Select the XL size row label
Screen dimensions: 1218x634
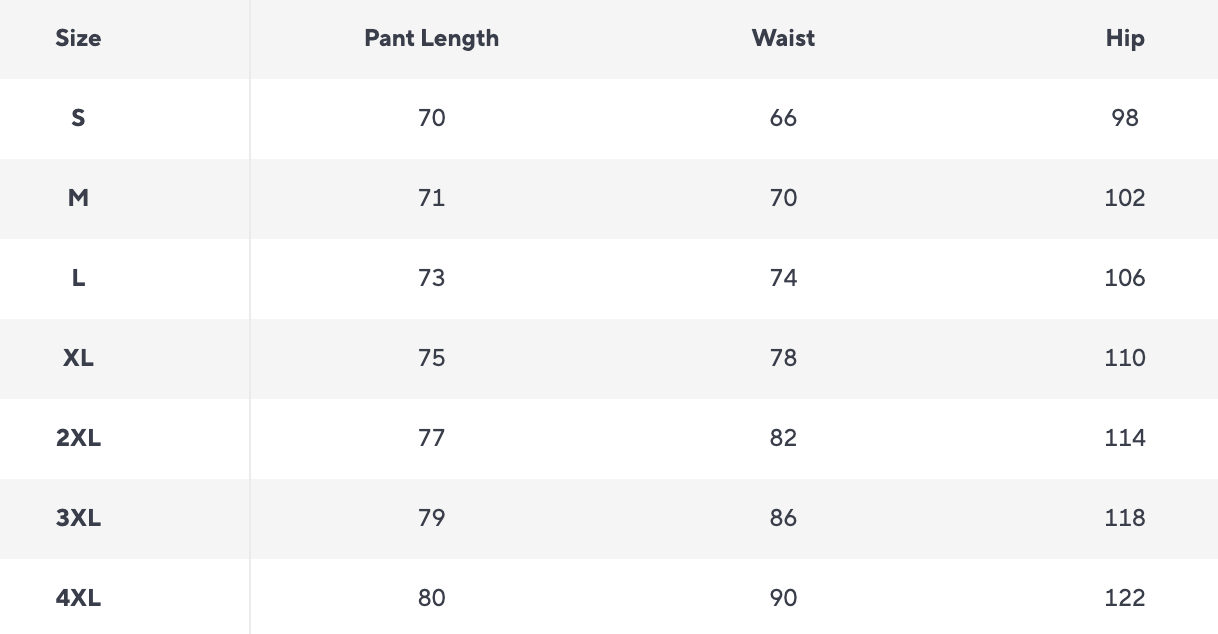tap(78, 358)
